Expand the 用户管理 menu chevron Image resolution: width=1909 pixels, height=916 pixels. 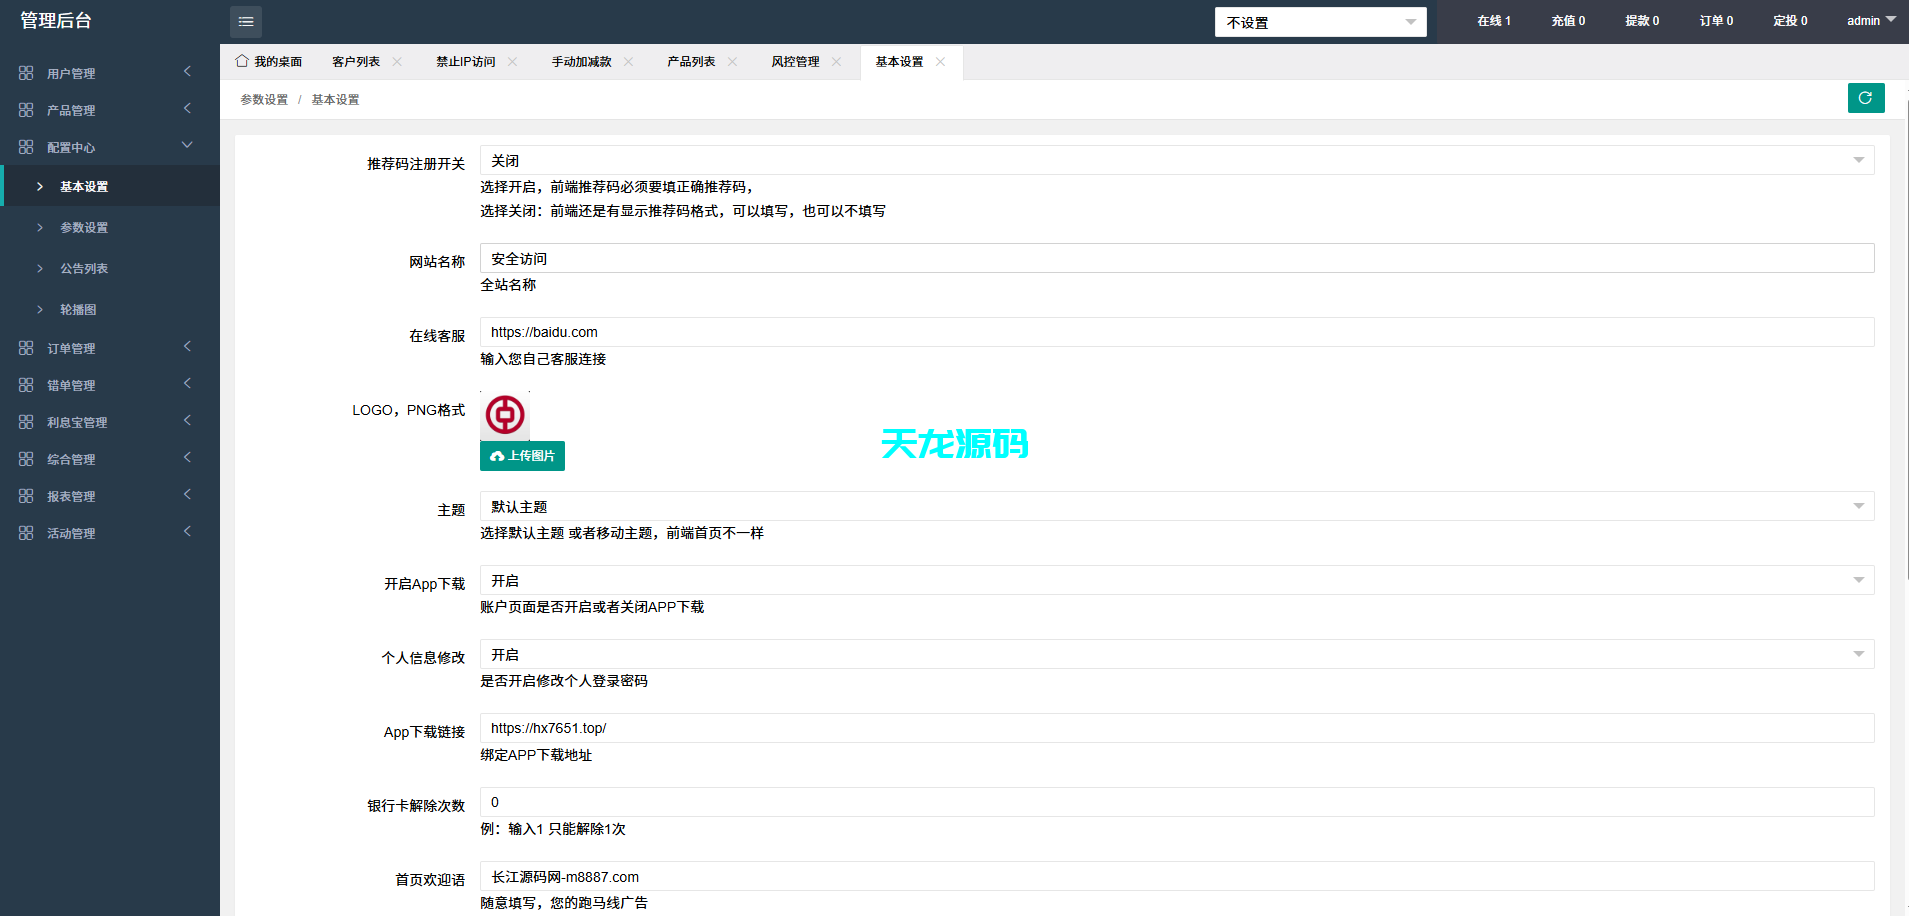coord(186,71)
